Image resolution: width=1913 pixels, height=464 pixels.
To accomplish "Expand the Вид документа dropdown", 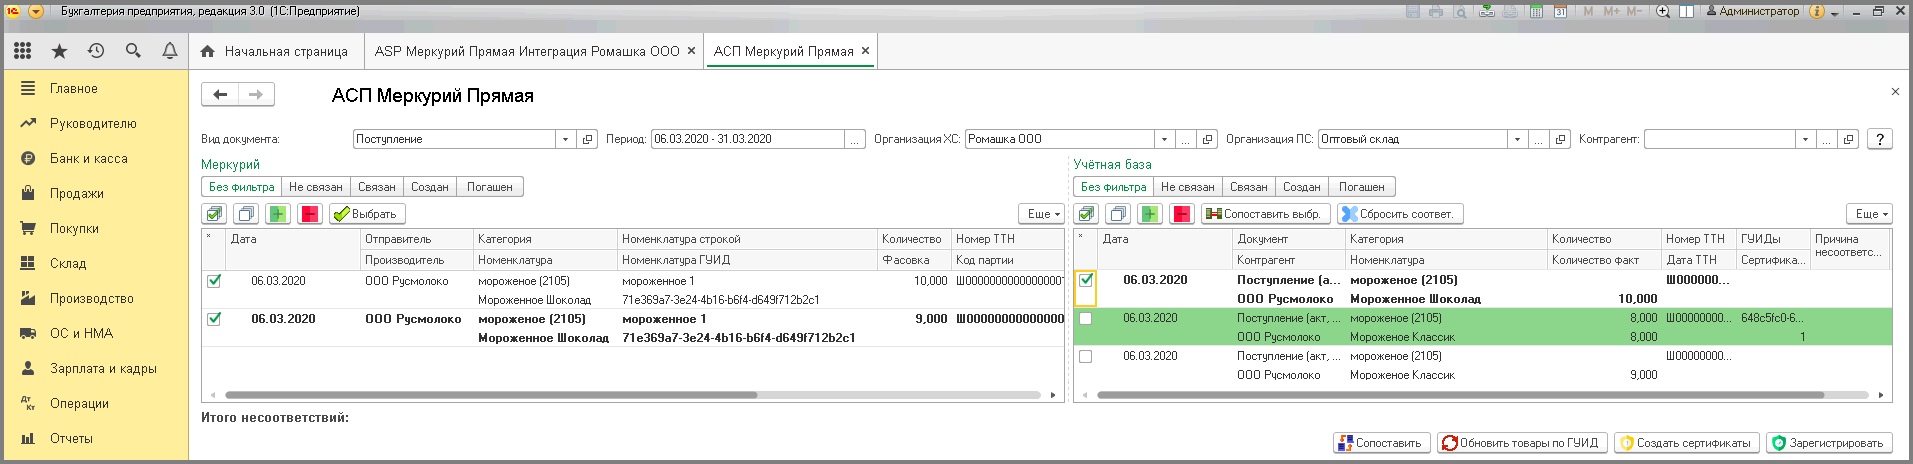I will pos(566,139).
